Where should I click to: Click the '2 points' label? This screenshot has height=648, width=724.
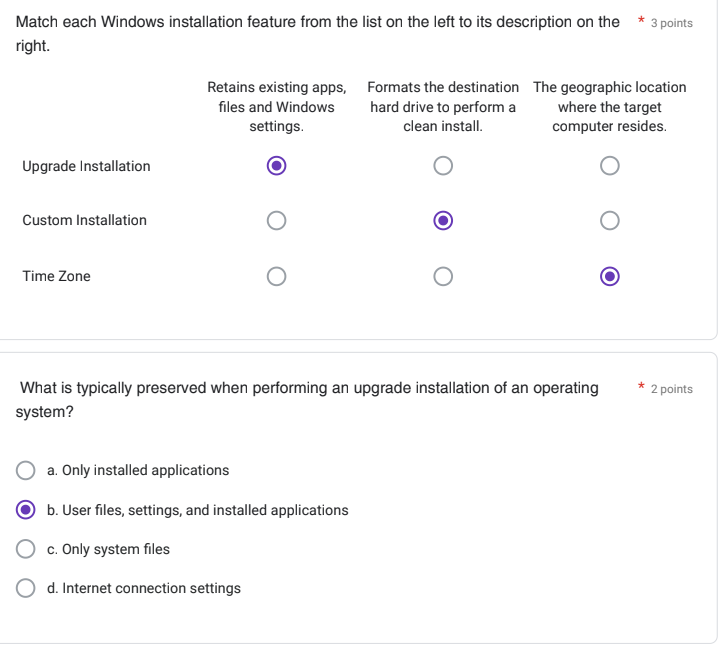(x=671, y=389)
